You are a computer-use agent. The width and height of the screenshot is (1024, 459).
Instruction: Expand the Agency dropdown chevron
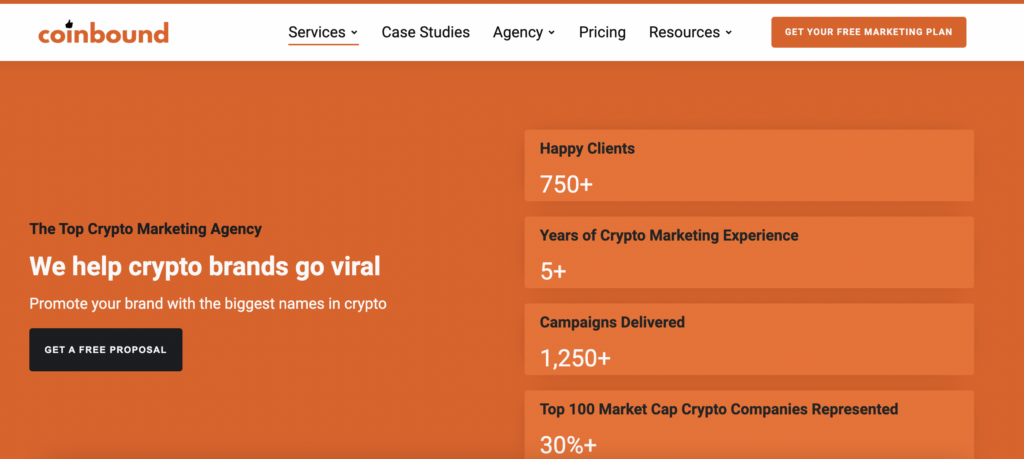pos(551,33)
